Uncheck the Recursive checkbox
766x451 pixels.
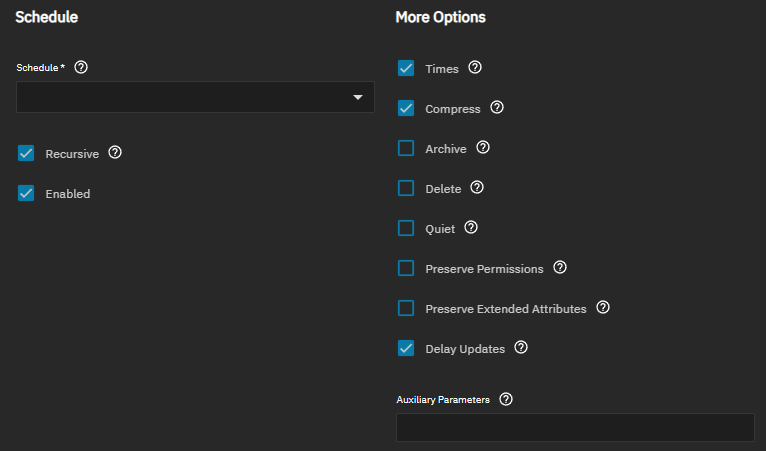pyautogui.click(x=26, y=153)
